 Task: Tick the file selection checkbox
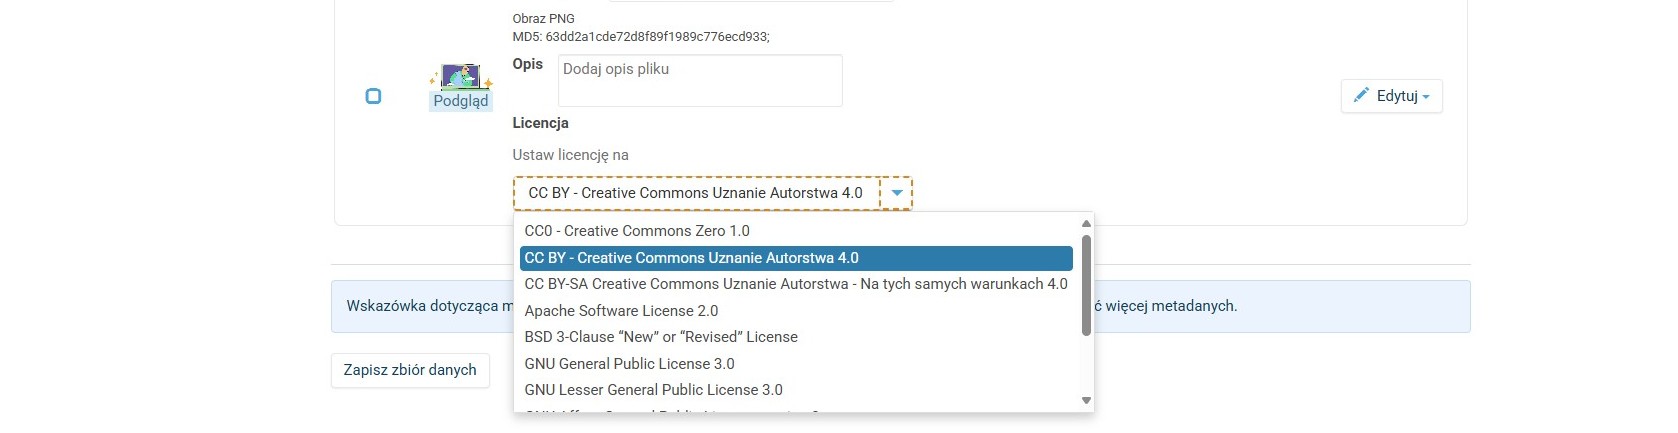[373, 96]
